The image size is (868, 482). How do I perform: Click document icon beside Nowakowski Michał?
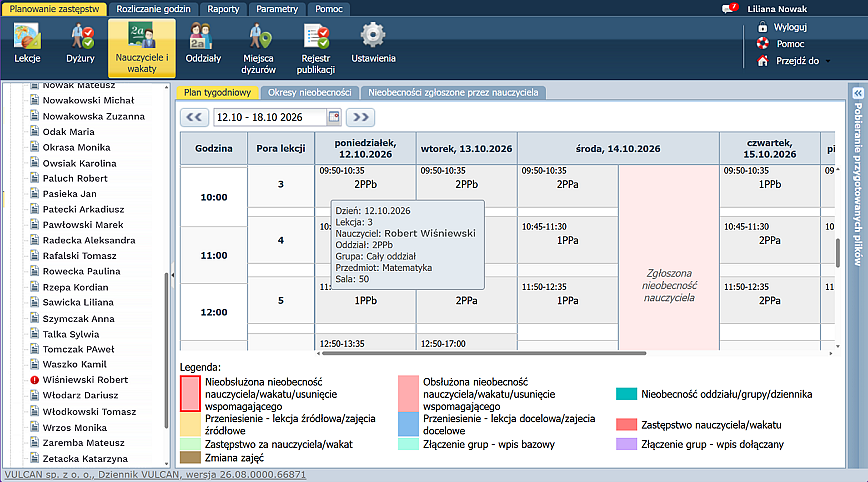(34, 100)
